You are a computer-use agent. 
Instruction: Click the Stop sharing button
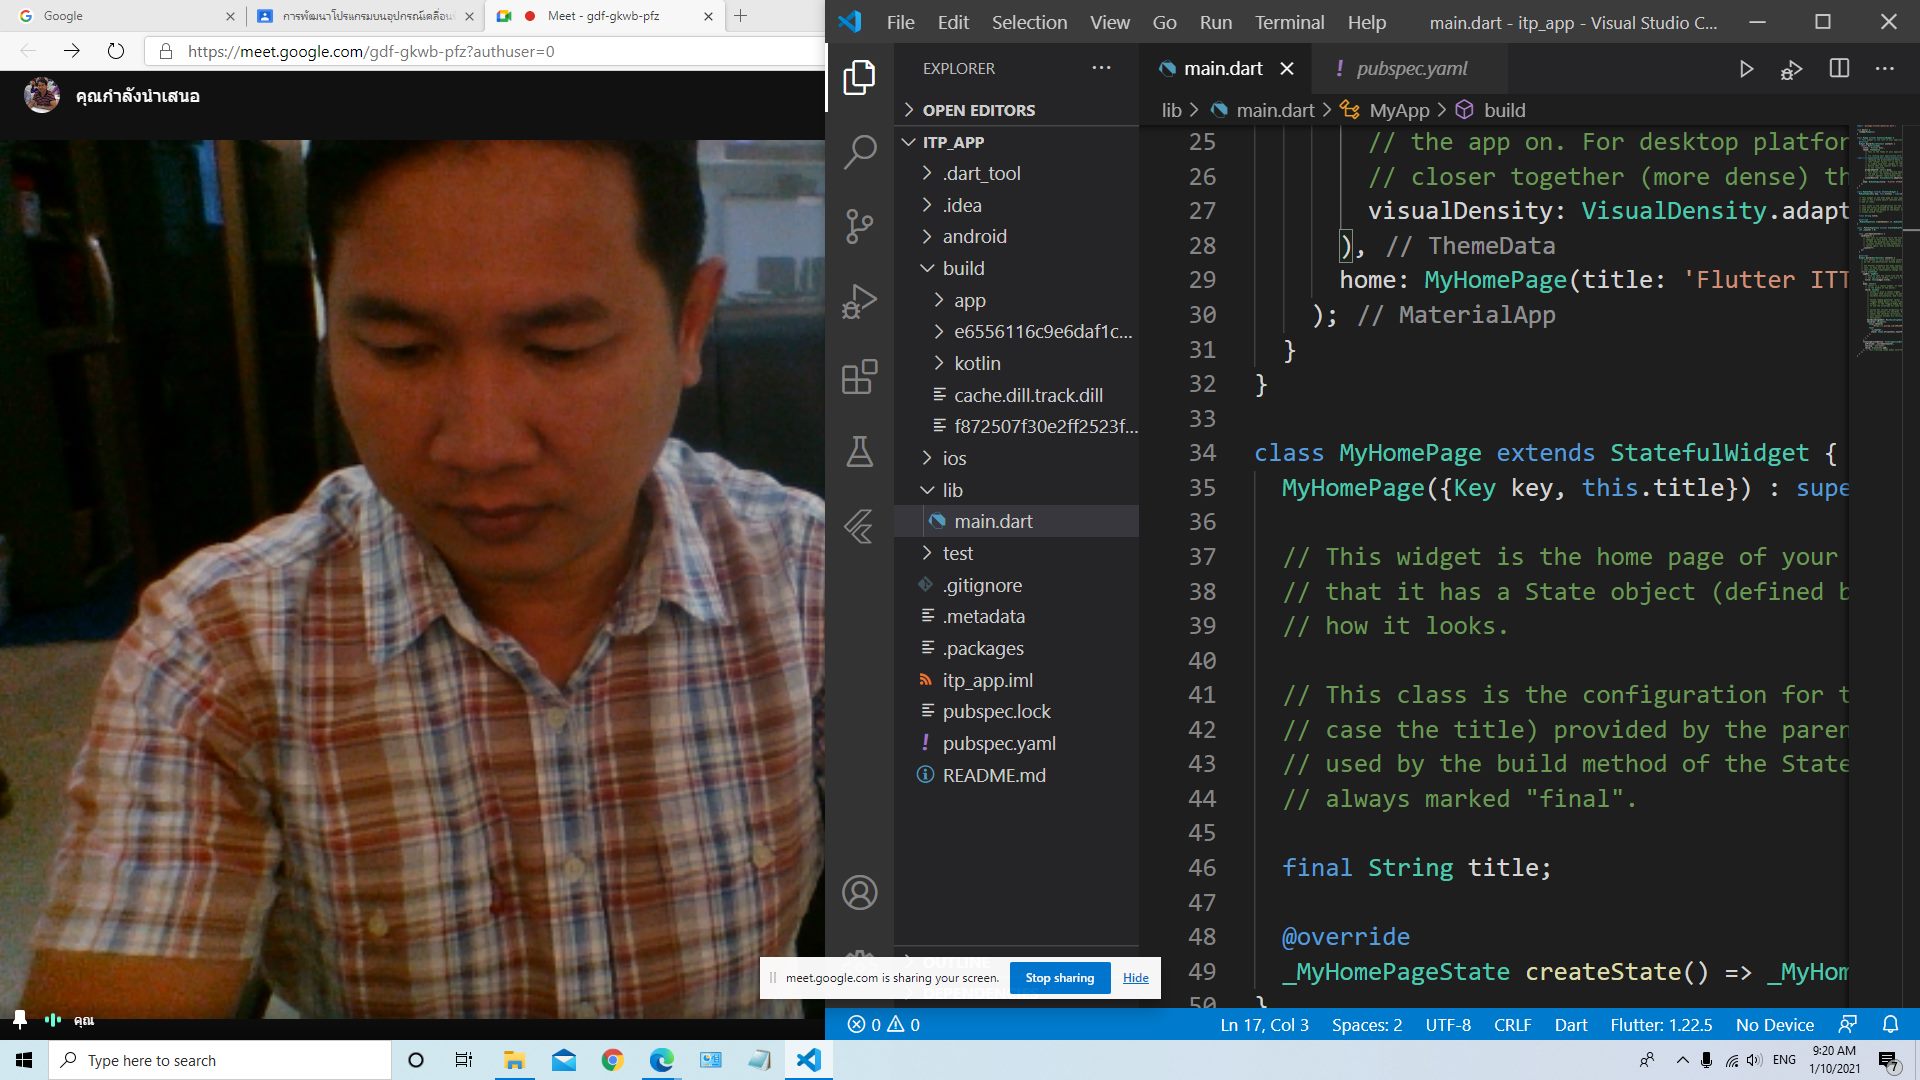[1059, 978]
